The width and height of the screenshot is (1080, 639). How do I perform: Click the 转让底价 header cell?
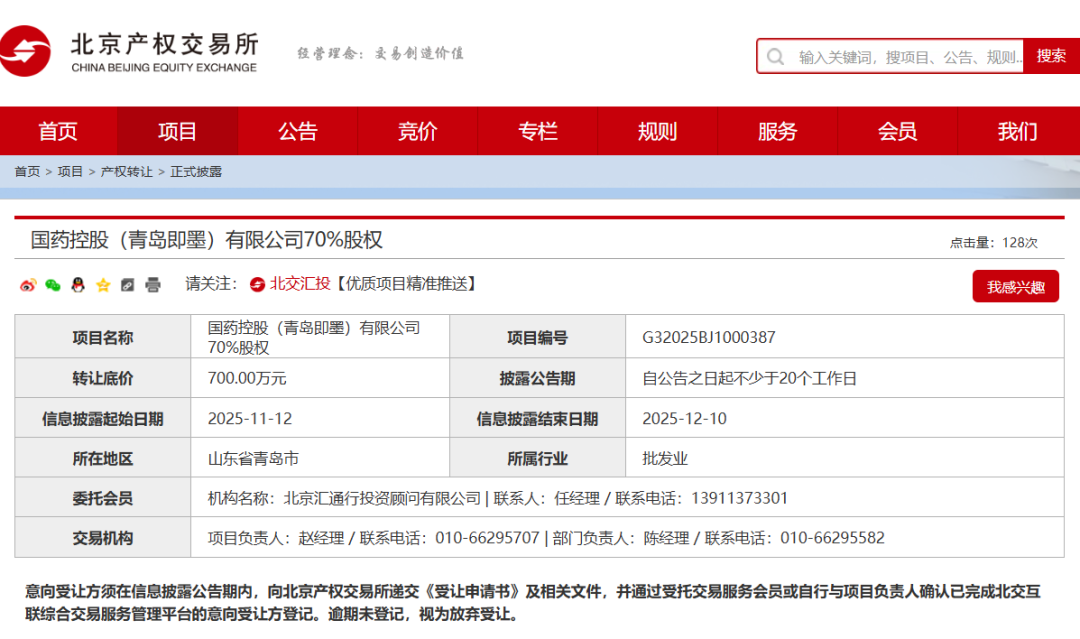103,378
